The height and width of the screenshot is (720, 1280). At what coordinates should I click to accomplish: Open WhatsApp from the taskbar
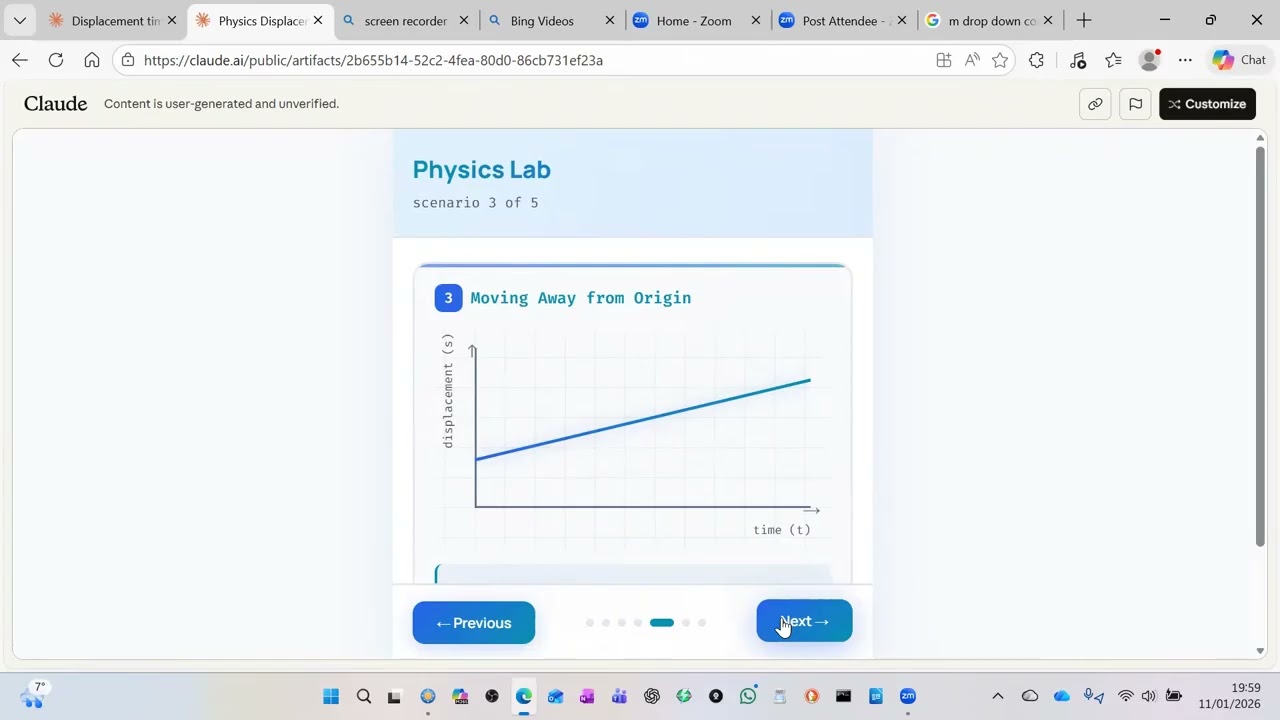(748, 696)
